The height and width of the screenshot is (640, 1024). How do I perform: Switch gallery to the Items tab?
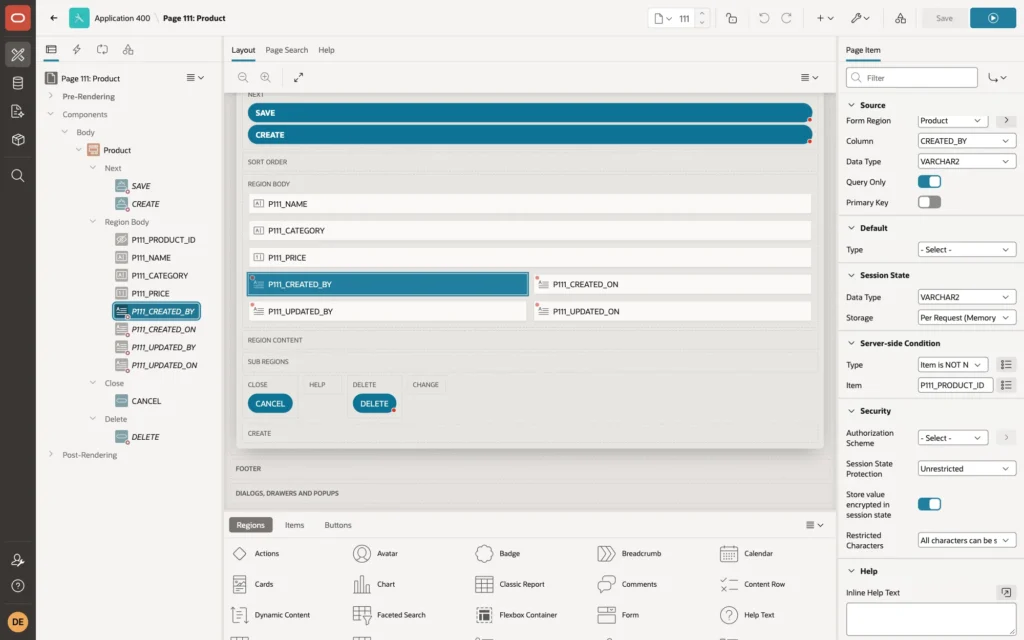coord(294,525)
